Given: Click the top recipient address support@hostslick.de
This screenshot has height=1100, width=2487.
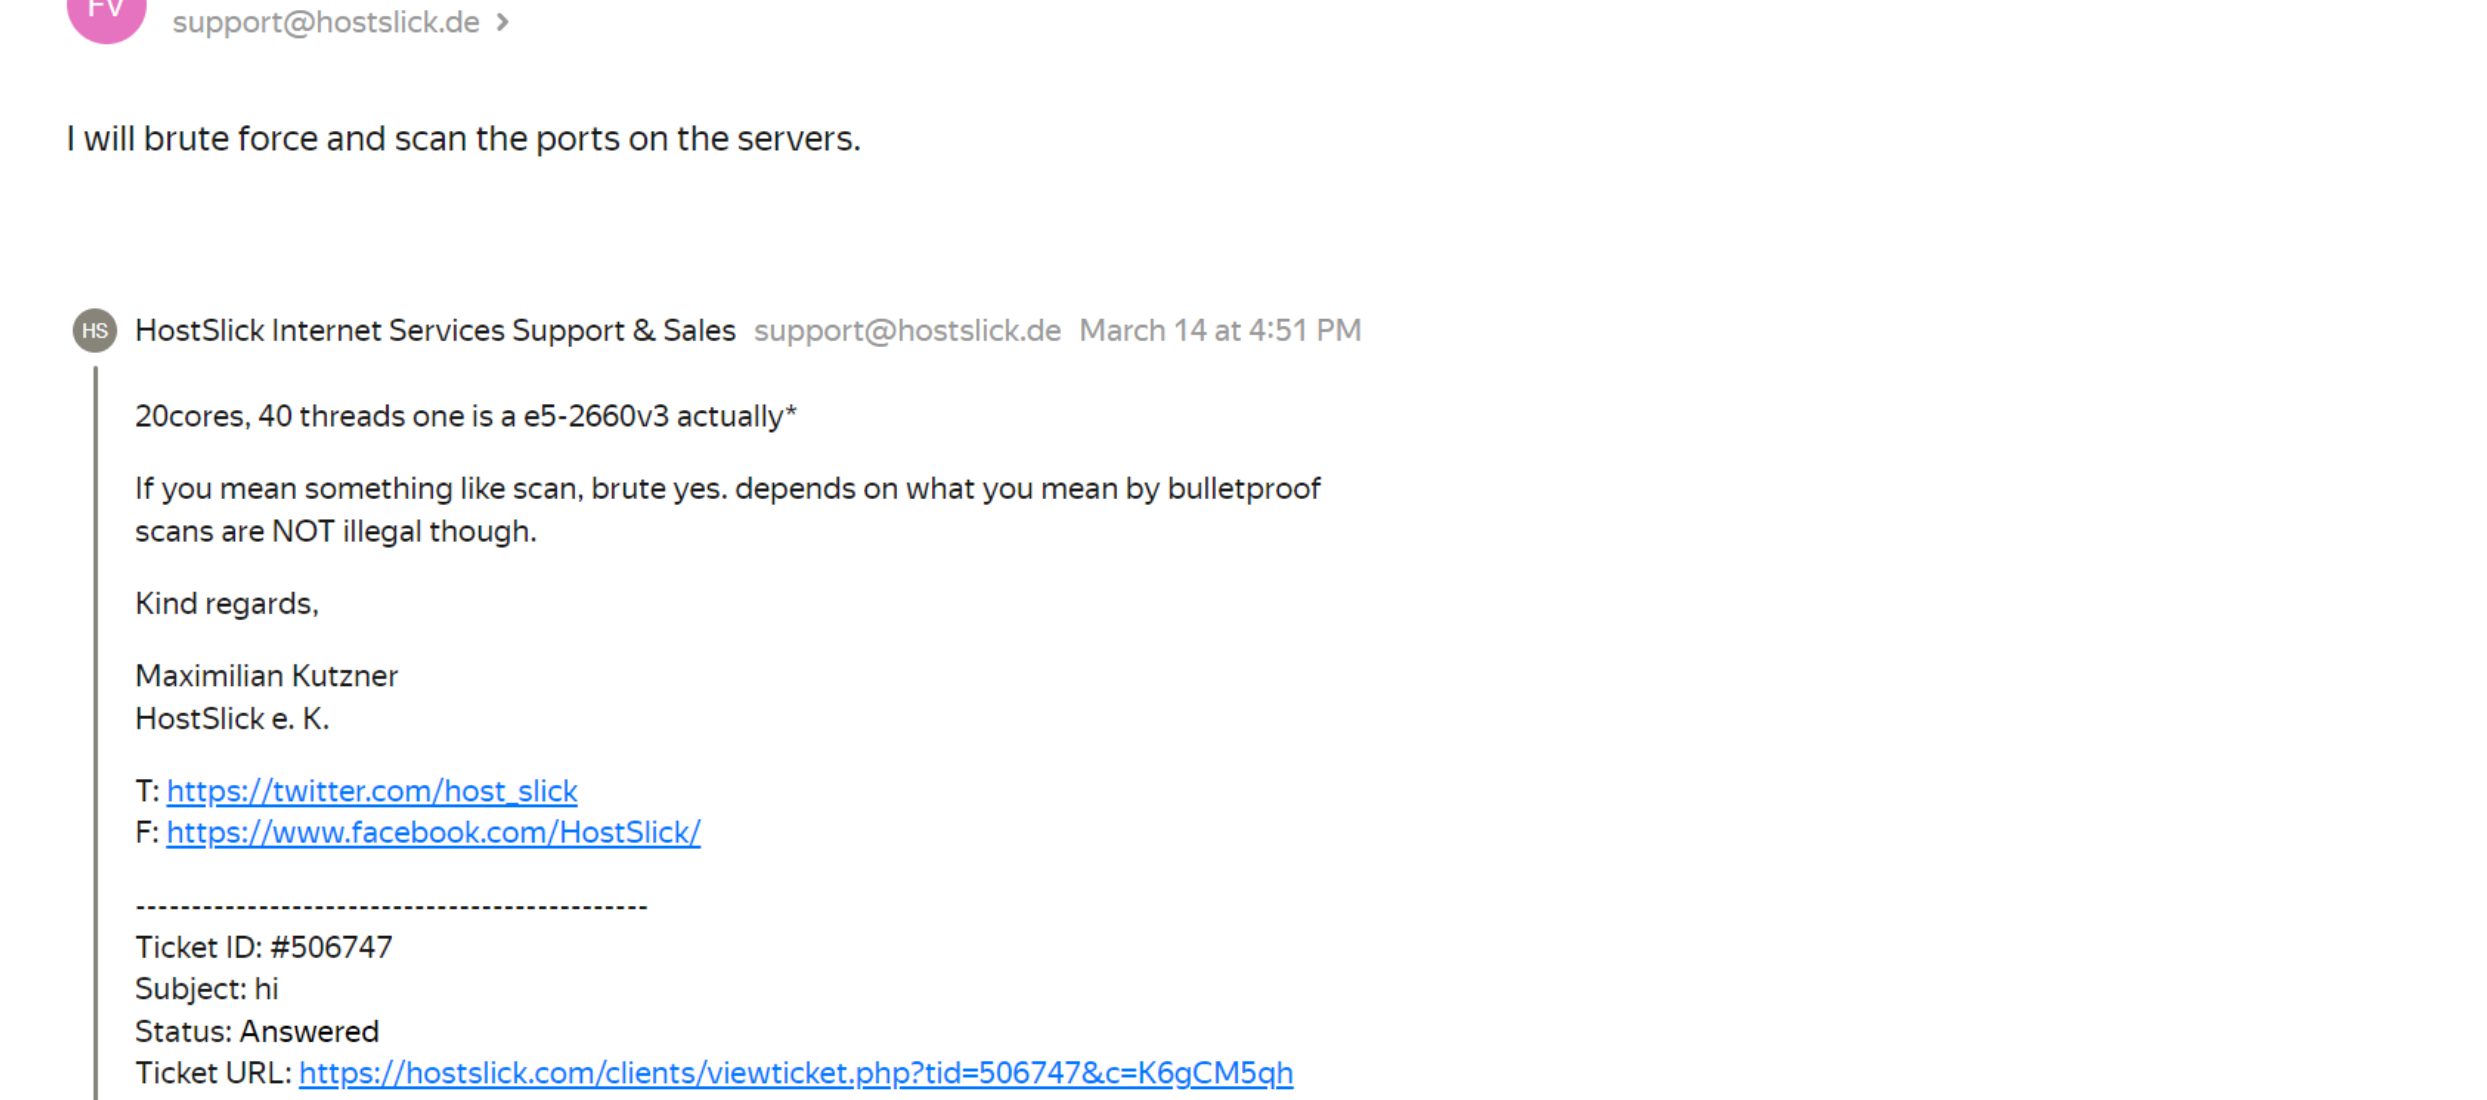Looking at the screenshot, I should (326, 22).
